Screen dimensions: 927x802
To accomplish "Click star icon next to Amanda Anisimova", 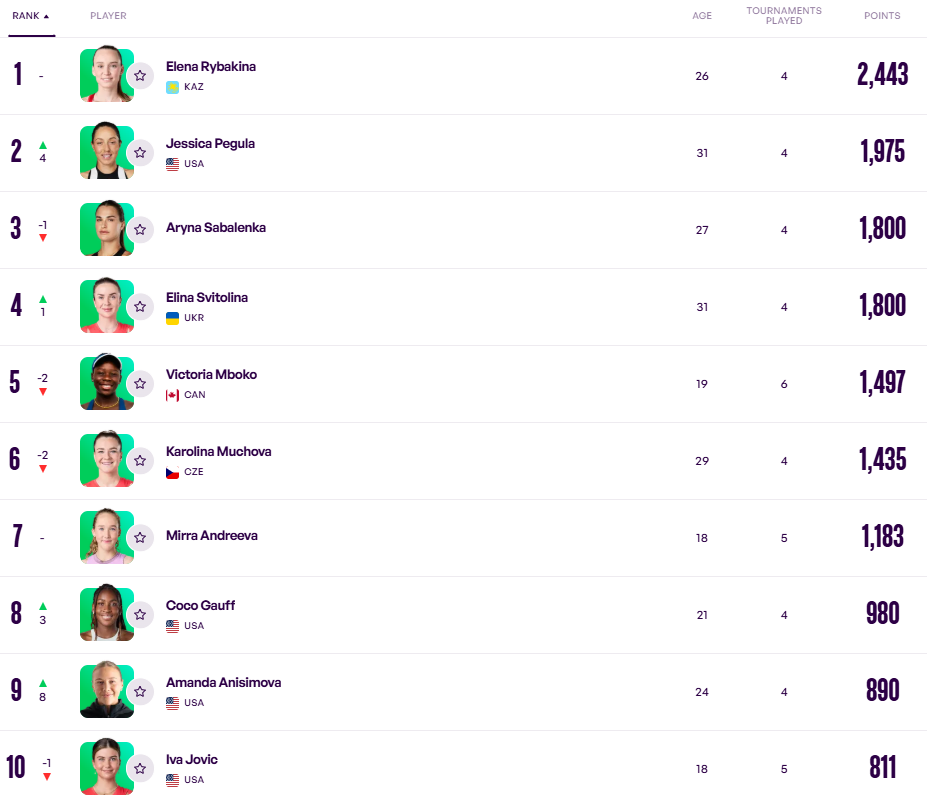I will tap(140, 691).
